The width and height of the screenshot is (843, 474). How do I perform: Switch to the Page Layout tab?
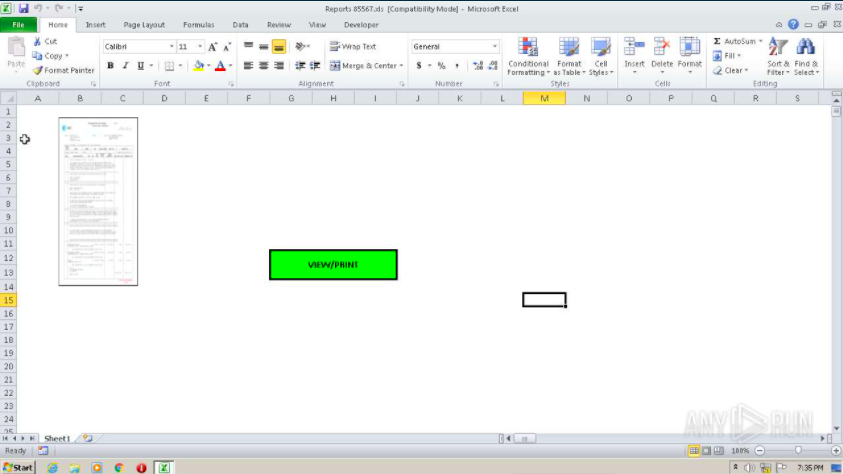coord(144,24)
